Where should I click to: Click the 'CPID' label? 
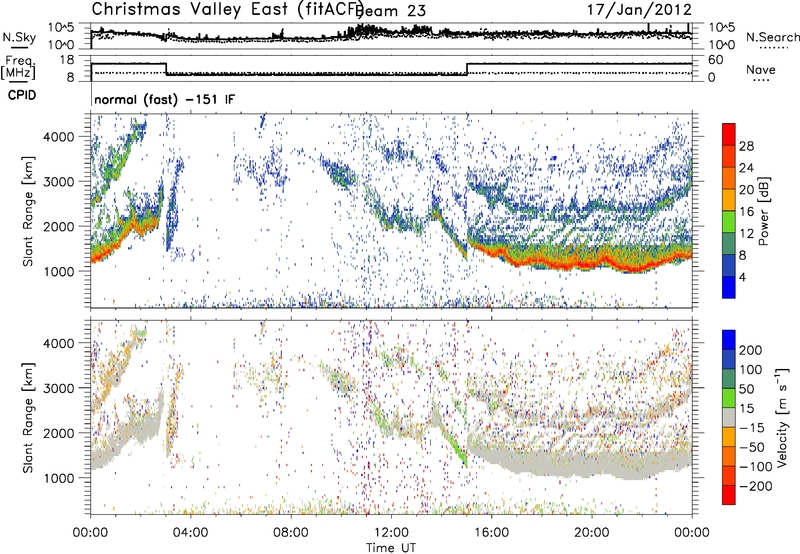22,95
